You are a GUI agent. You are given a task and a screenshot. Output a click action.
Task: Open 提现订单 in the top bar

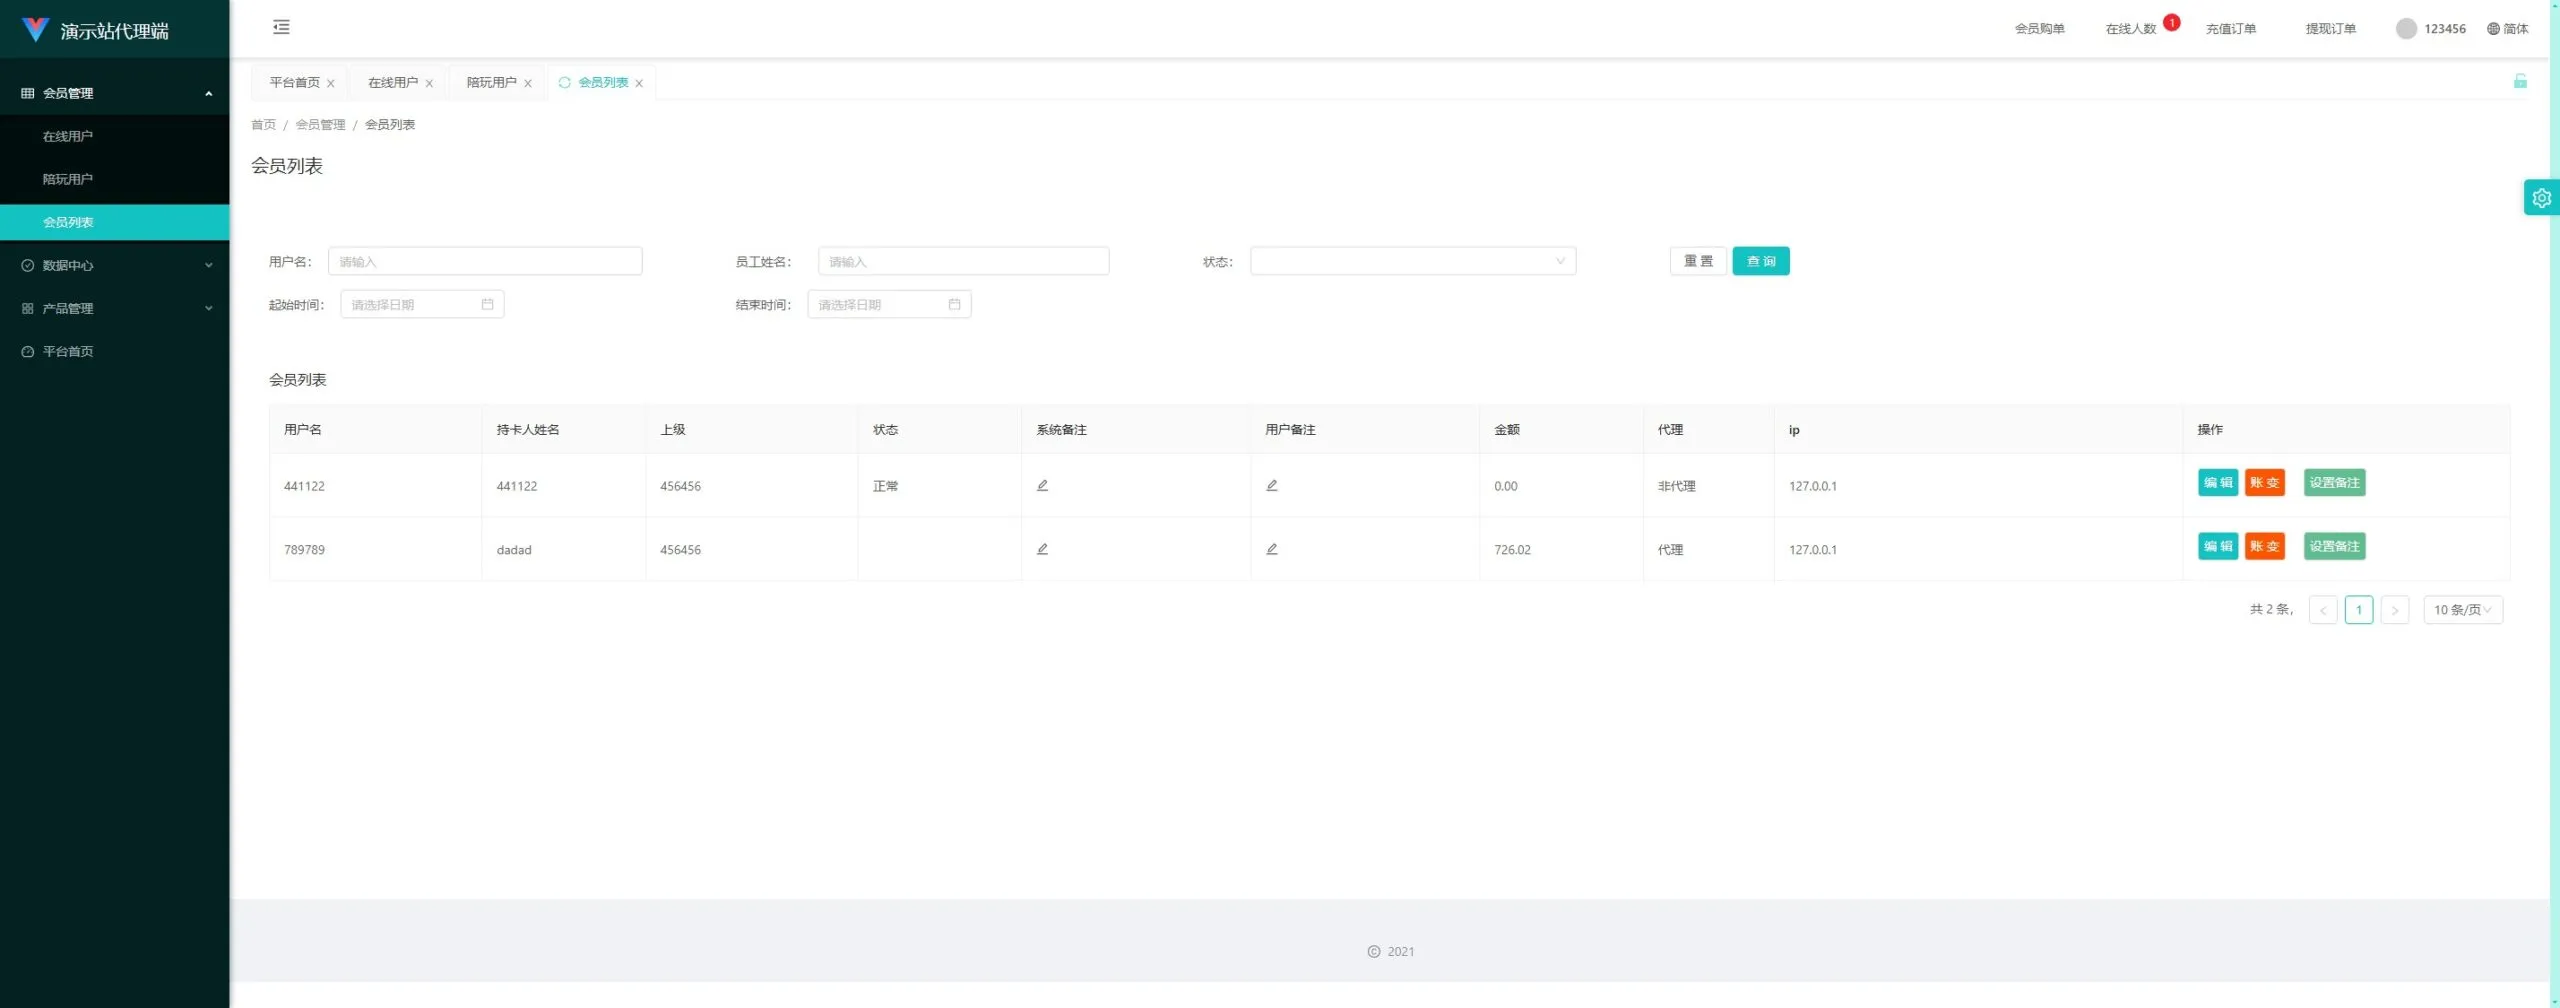[2331, 29]
